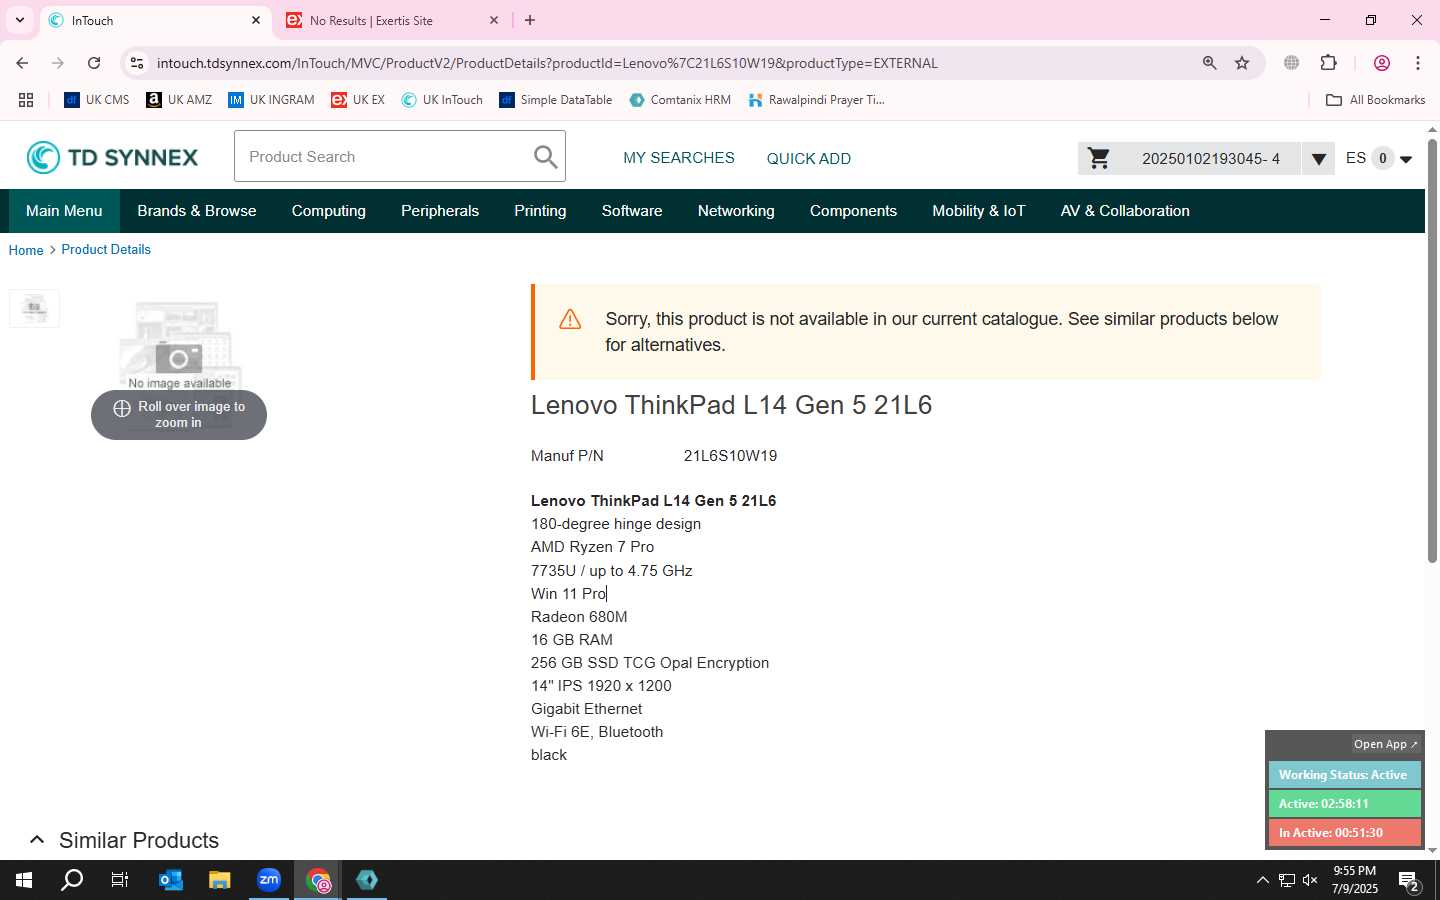The image size is (1440, 900).
Task: Go to the Home breadcrumb link
Action: pos(26,250)
